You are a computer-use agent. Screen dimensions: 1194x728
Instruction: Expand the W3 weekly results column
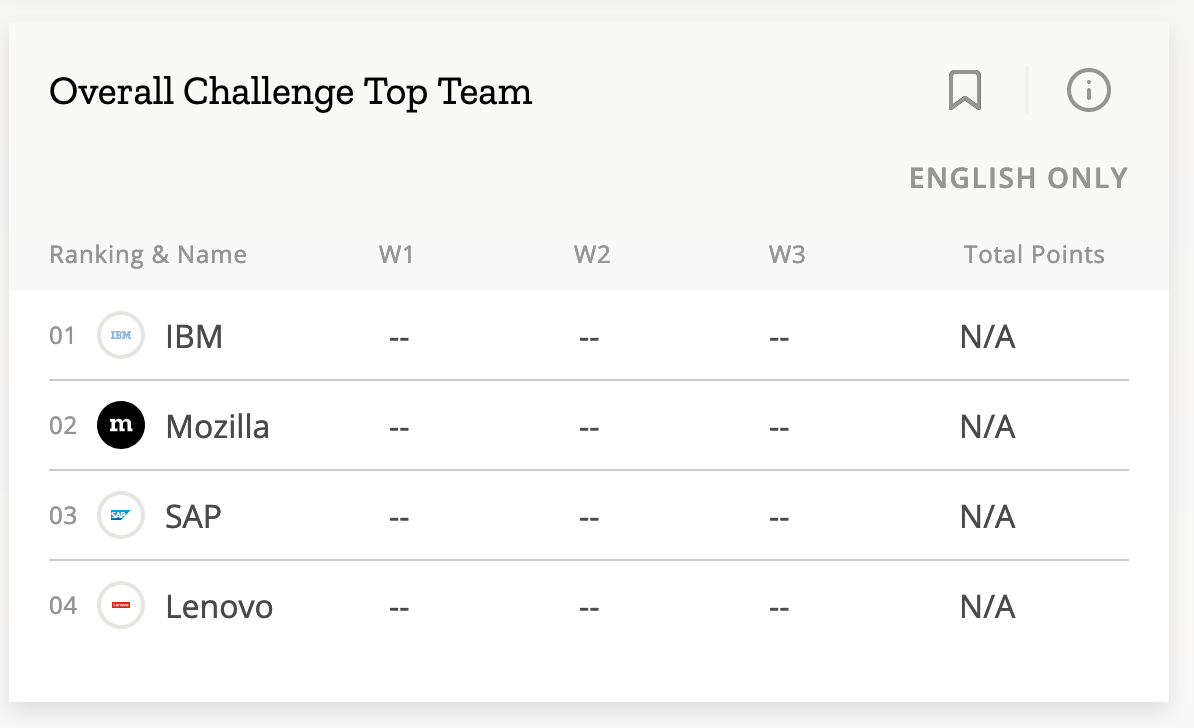[786, 254]
